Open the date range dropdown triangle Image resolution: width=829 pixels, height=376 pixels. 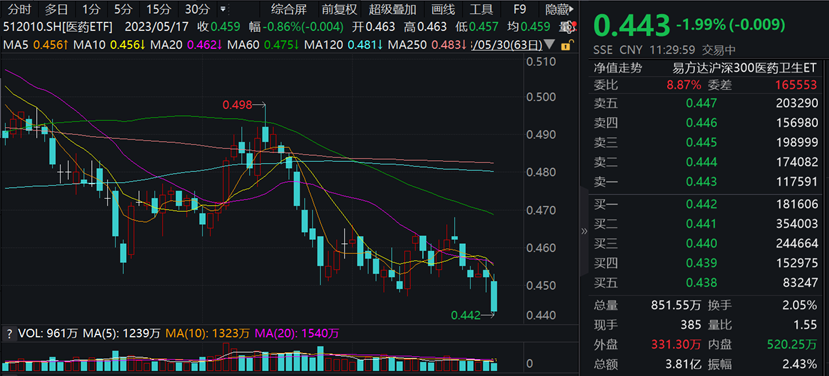click(x=549, y=44)
